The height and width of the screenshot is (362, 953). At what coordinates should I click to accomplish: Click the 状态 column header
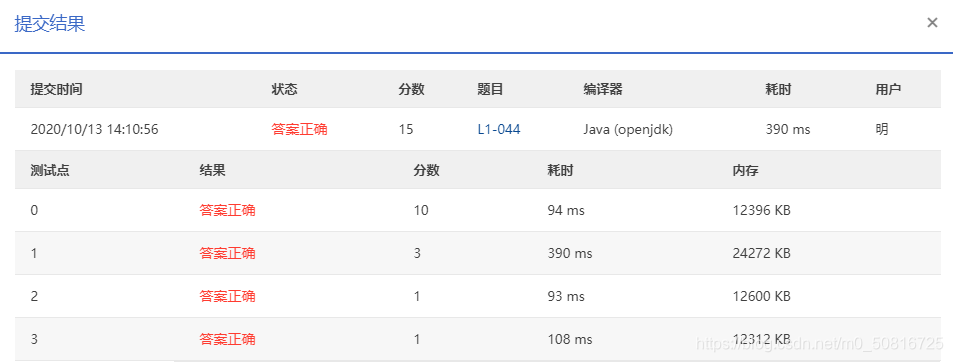point(284,89)
